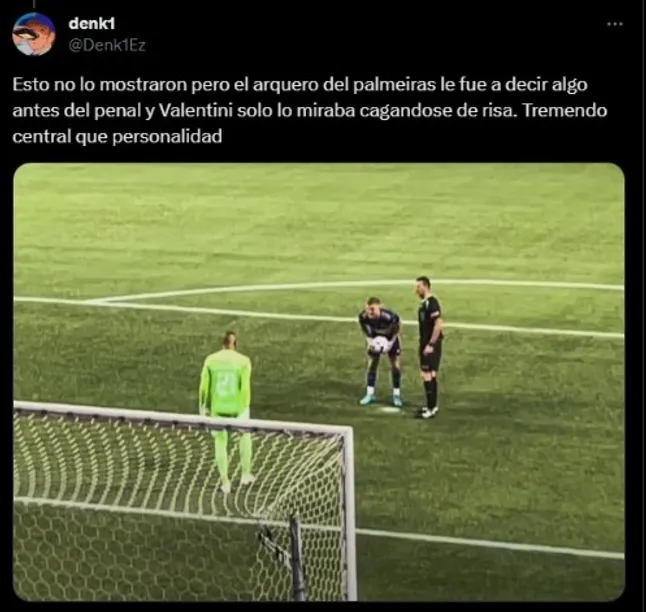
Task: Click the referee in the black uniform
Action: 429,347
